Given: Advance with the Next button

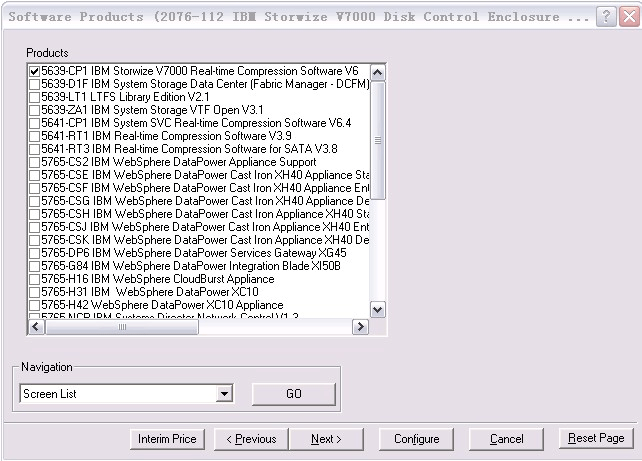Looking at the screenshot, I should 326,439.
